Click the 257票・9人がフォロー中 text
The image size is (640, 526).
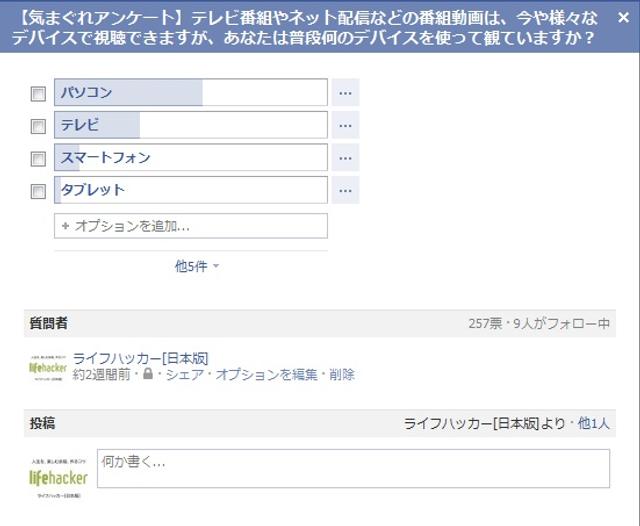539,324
